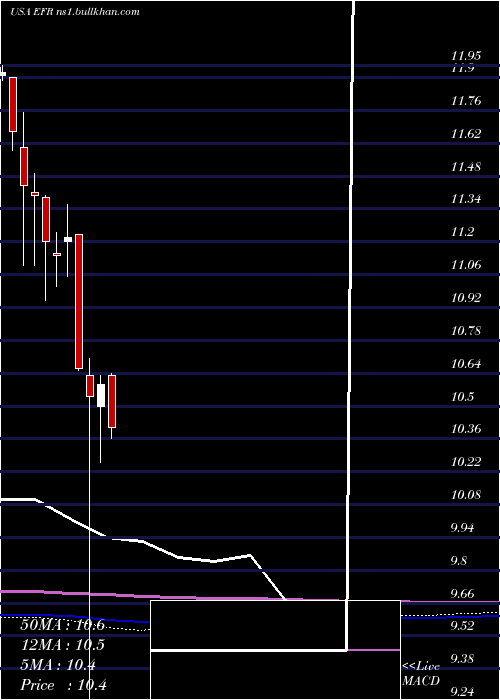Image resolution: width=500 pixels, height=700 pixels.
Task: Click the 9.66 axis value
Action: pyautogui.click(x=464, y=594)
